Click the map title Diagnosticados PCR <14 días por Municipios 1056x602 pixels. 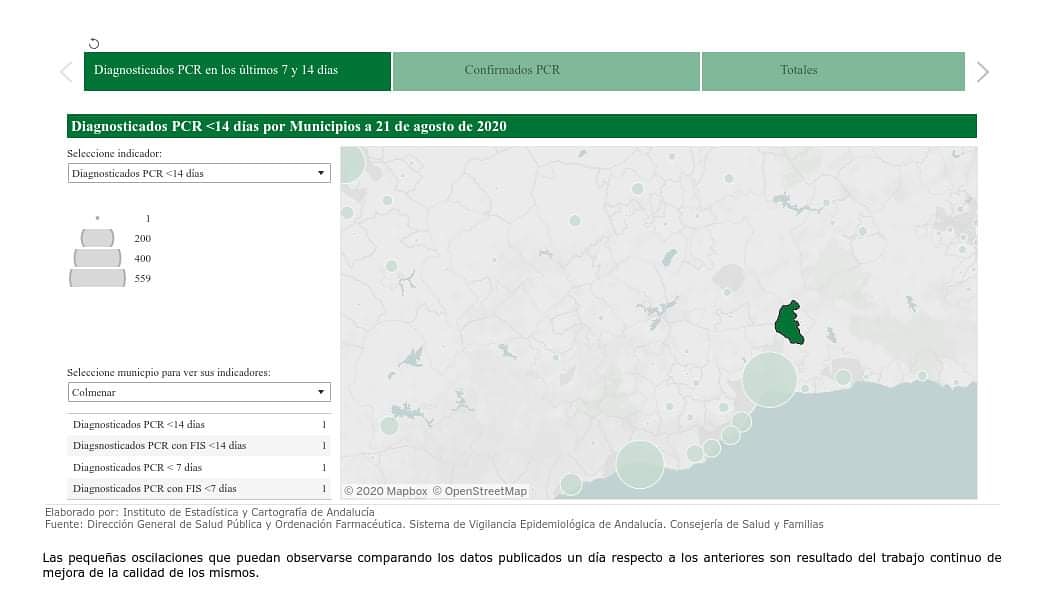[289, 127]
